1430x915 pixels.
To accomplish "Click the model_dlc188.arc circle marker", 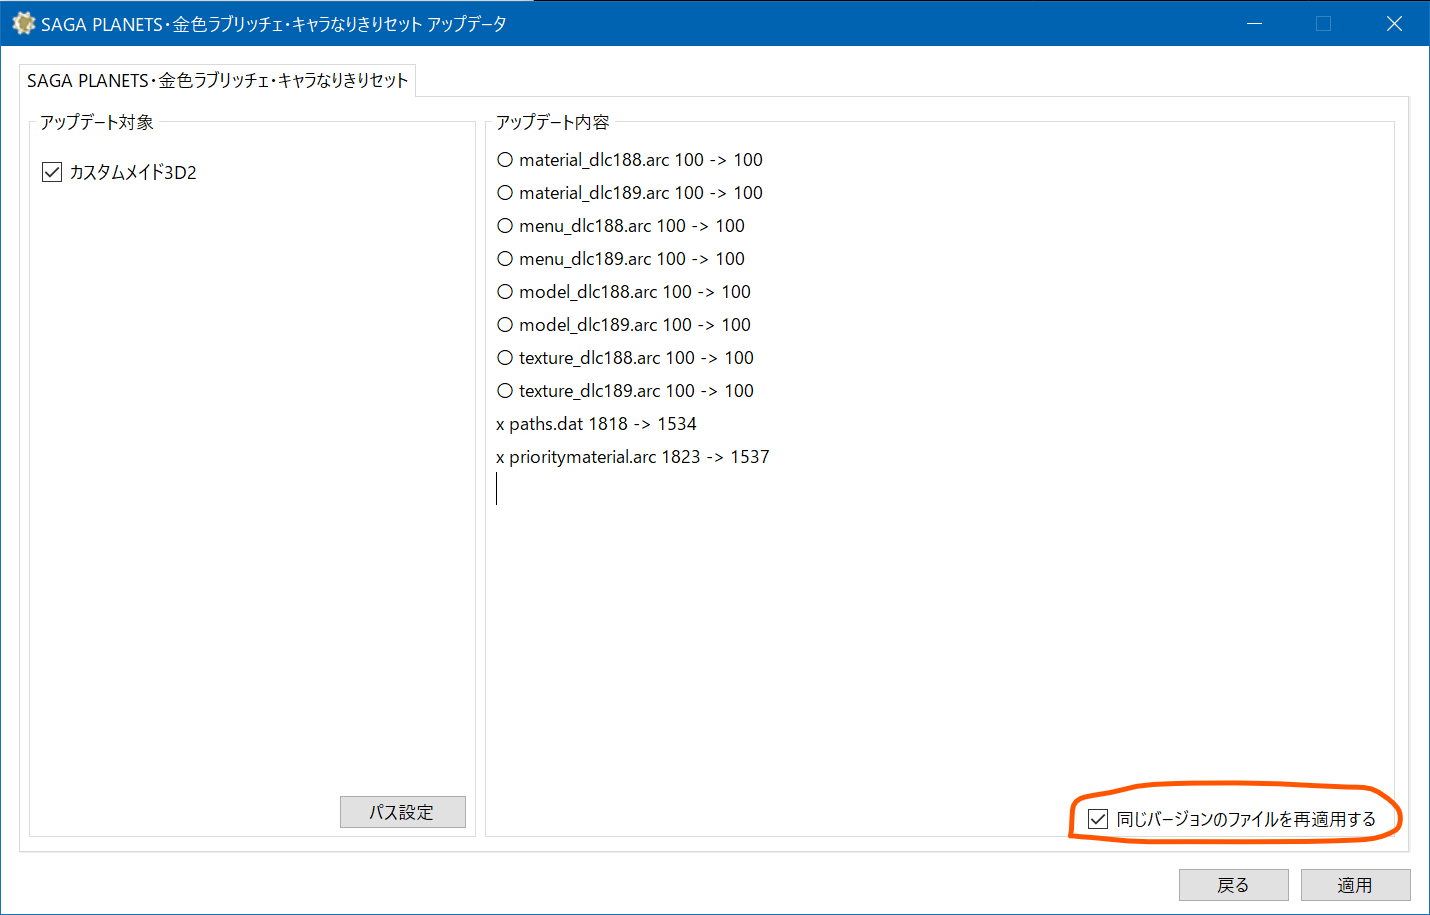I will point(505,292).
